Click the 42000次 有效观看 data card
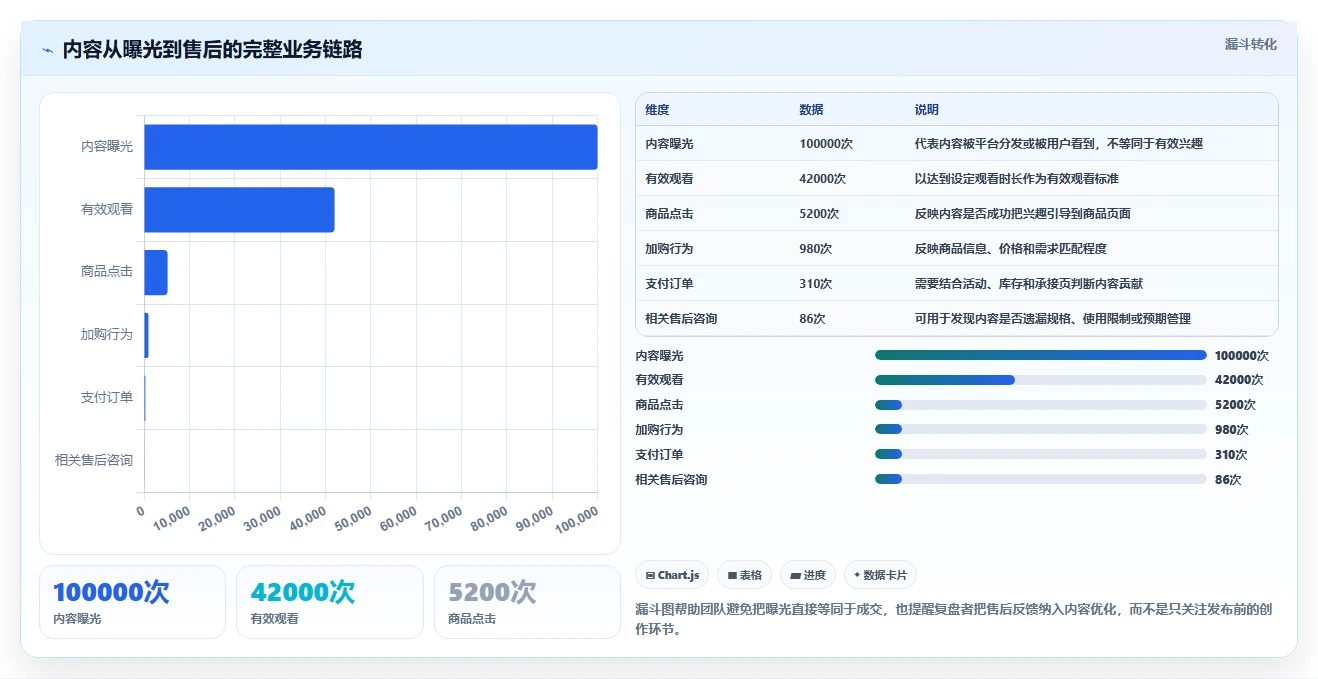This screenshot has width=1318, height=679. 330,602
